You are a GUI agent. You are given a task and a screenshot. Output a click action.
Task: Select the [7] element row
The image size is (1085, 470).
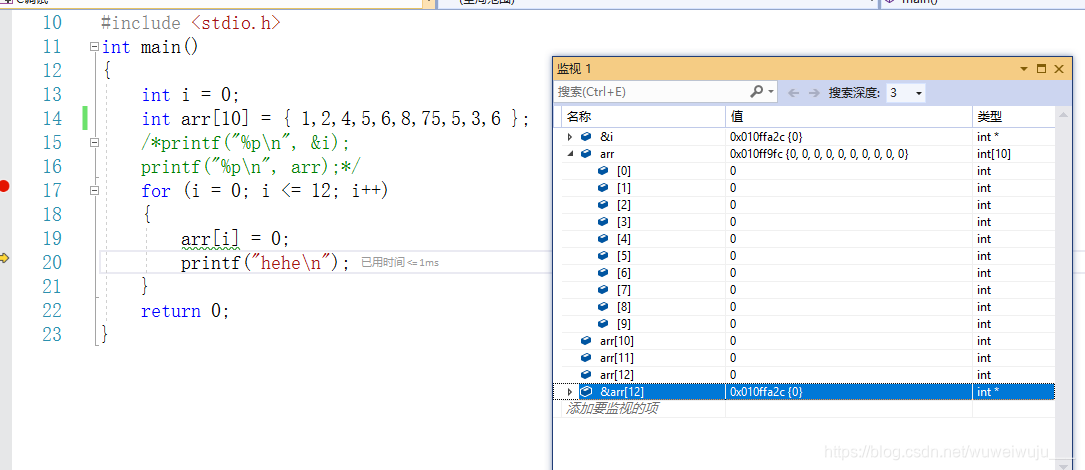click(x=805, y=289)
